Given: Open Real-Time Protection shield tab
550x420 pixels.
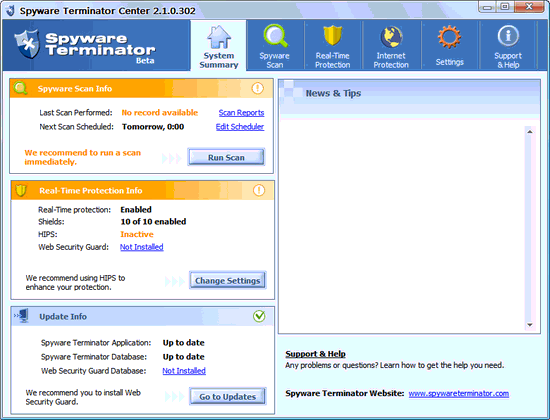Looking at the screenshot, I should (x=333, y=46).
